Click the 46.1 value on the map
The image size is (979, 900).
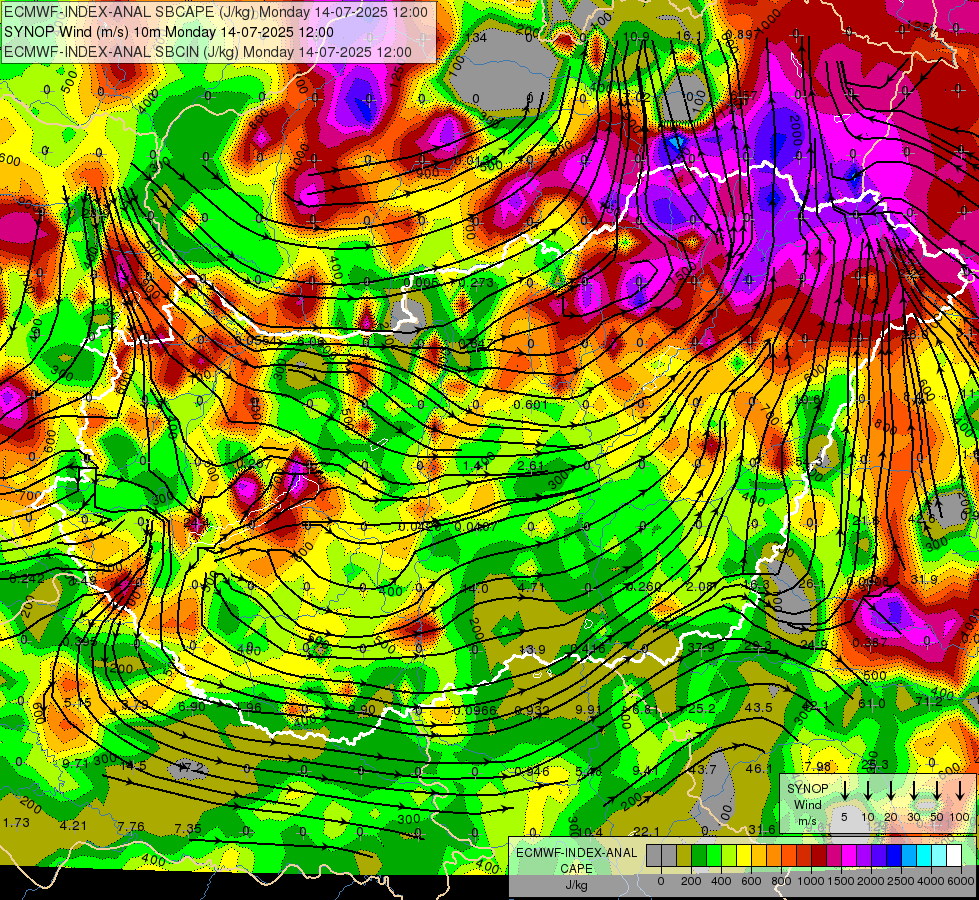pyautogui.click(x=759, y=769)
